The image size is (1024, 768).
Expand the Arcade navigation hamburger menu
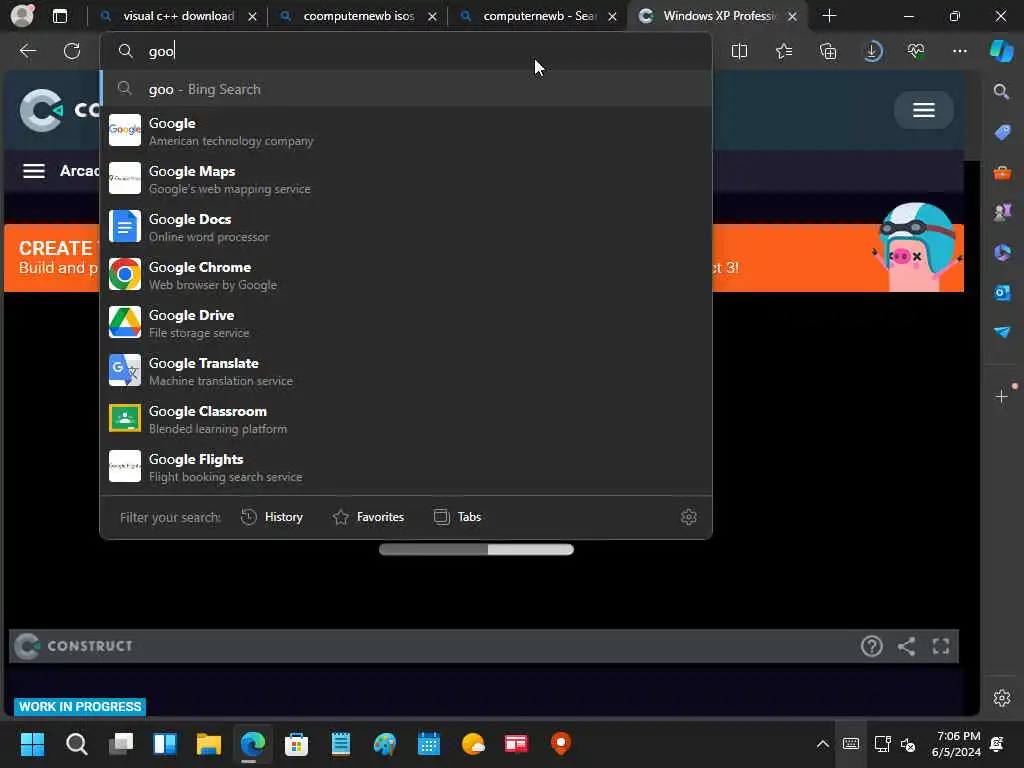(x=34, y=171)
